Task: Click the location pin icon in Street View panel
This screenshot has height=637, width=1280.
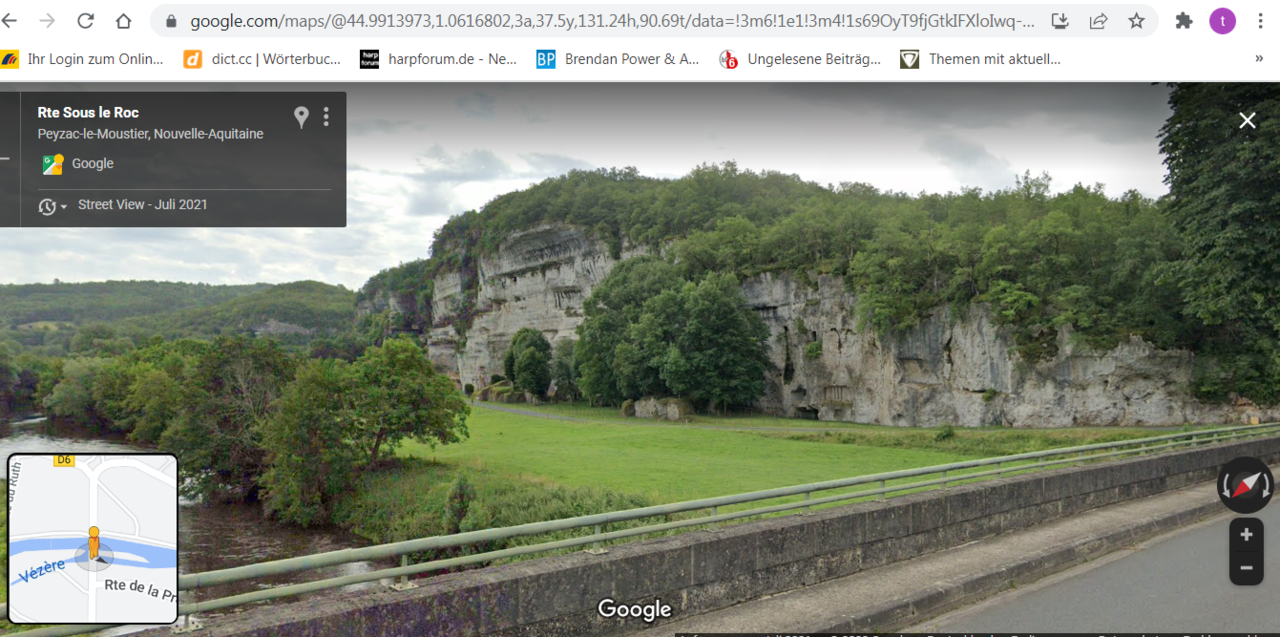Action: [301, 117]
